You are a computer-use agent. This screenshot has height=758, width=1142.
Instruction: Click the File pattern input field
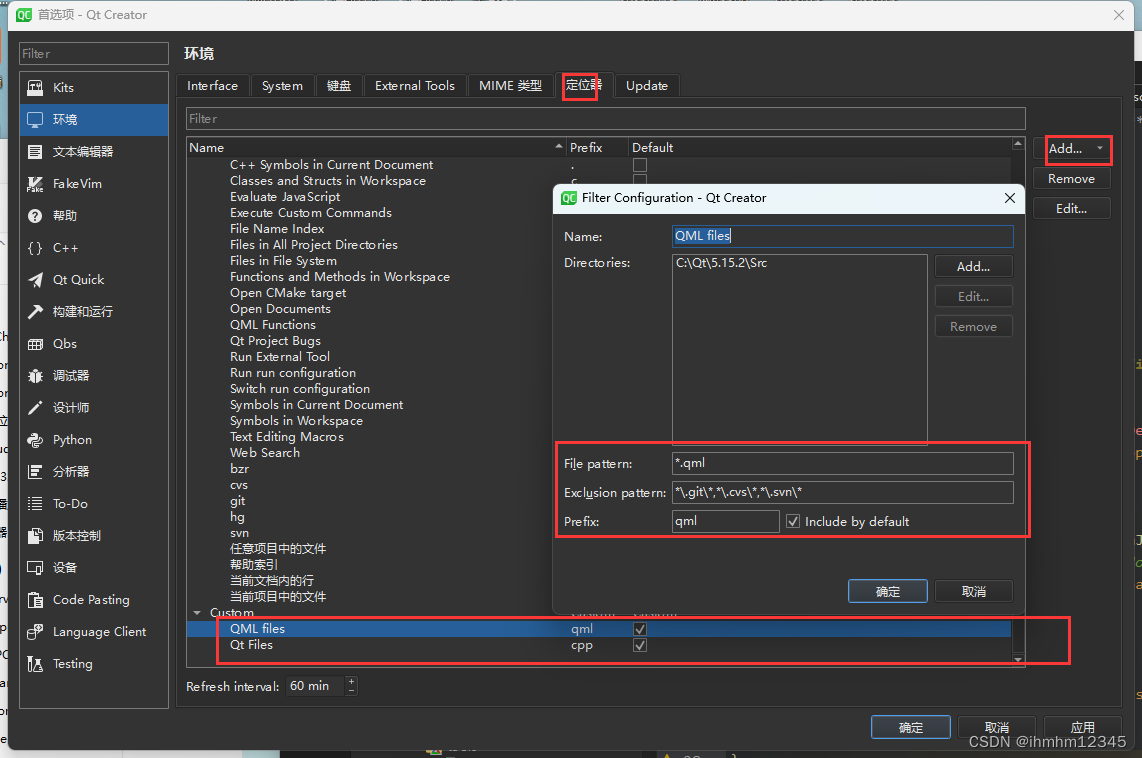843,463
